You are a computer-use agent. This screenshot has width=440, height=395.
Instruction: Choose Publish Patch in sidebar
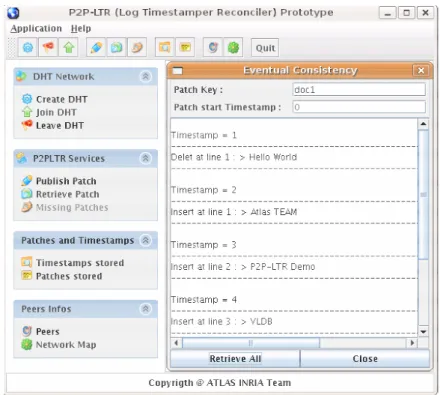[59, 181]
